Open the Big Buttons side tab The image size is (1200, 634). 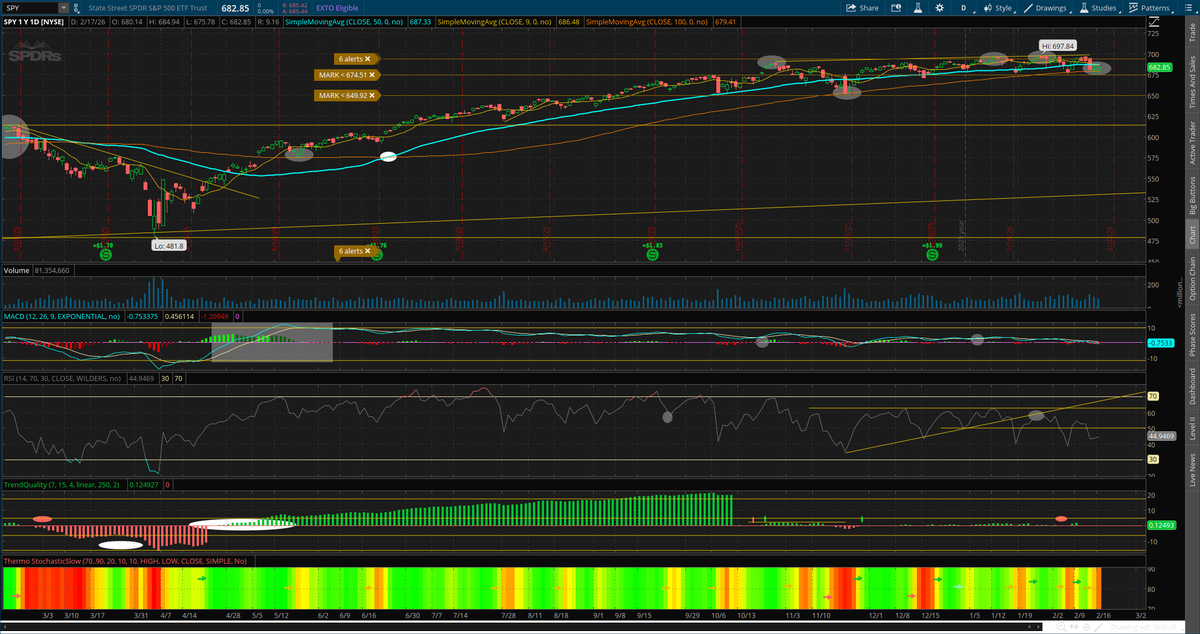(x=1191, y=197)
